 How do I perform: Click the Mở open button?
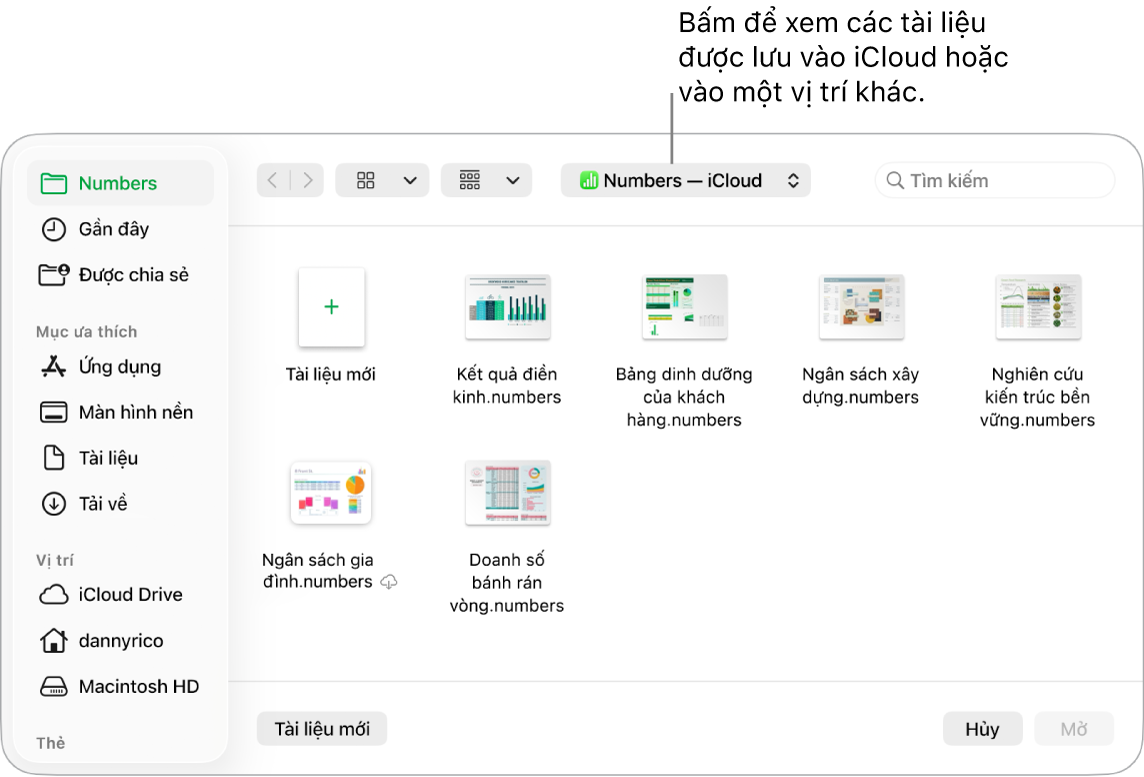point(1074,729)
